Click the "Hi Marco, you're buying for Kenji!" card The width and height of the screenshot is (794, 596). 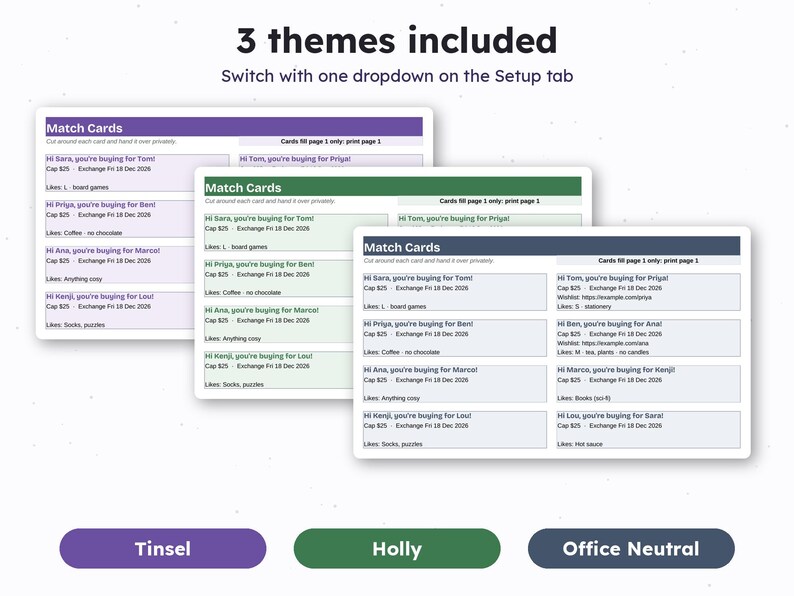coord(649,384)
